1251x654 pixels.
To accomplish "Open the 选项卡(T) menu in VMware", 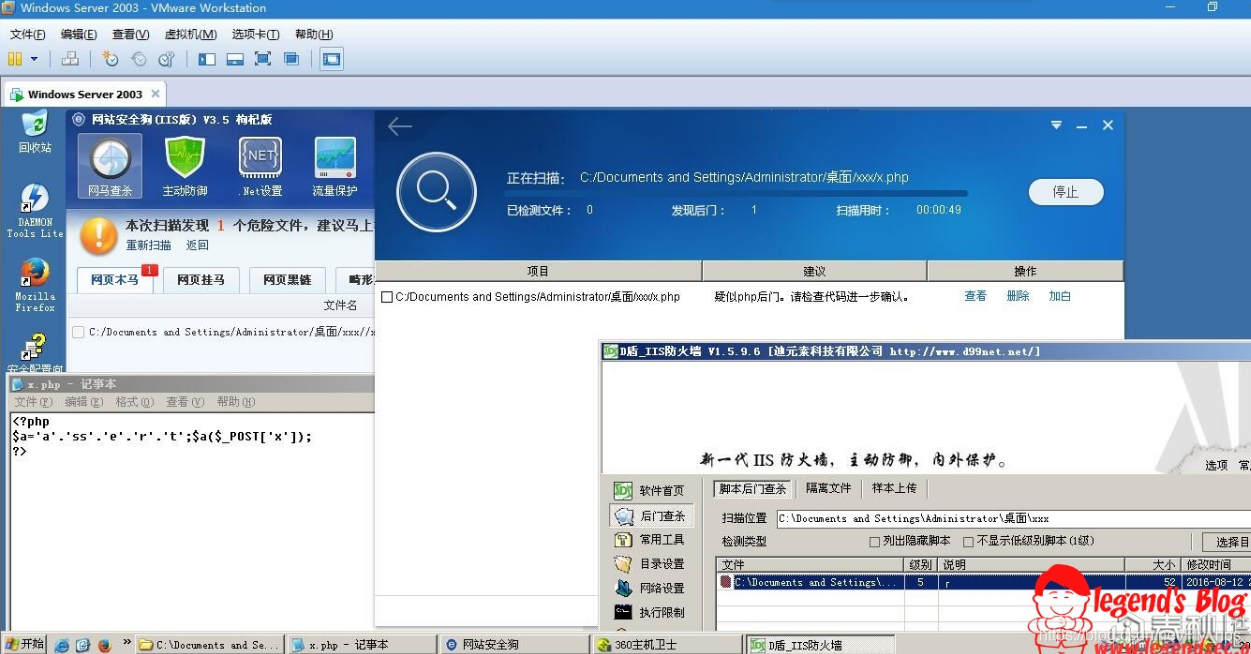I will tap(255, 34).
